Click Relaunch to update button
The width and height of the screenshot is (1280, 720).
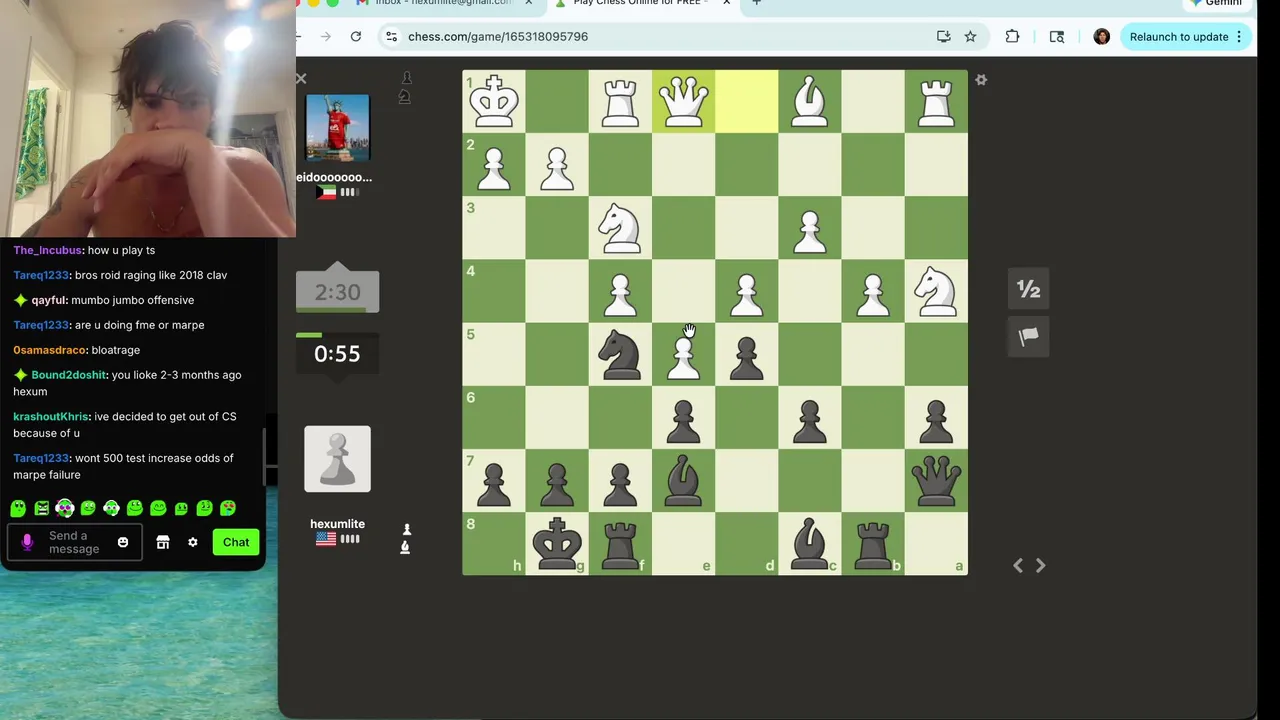1179,37
